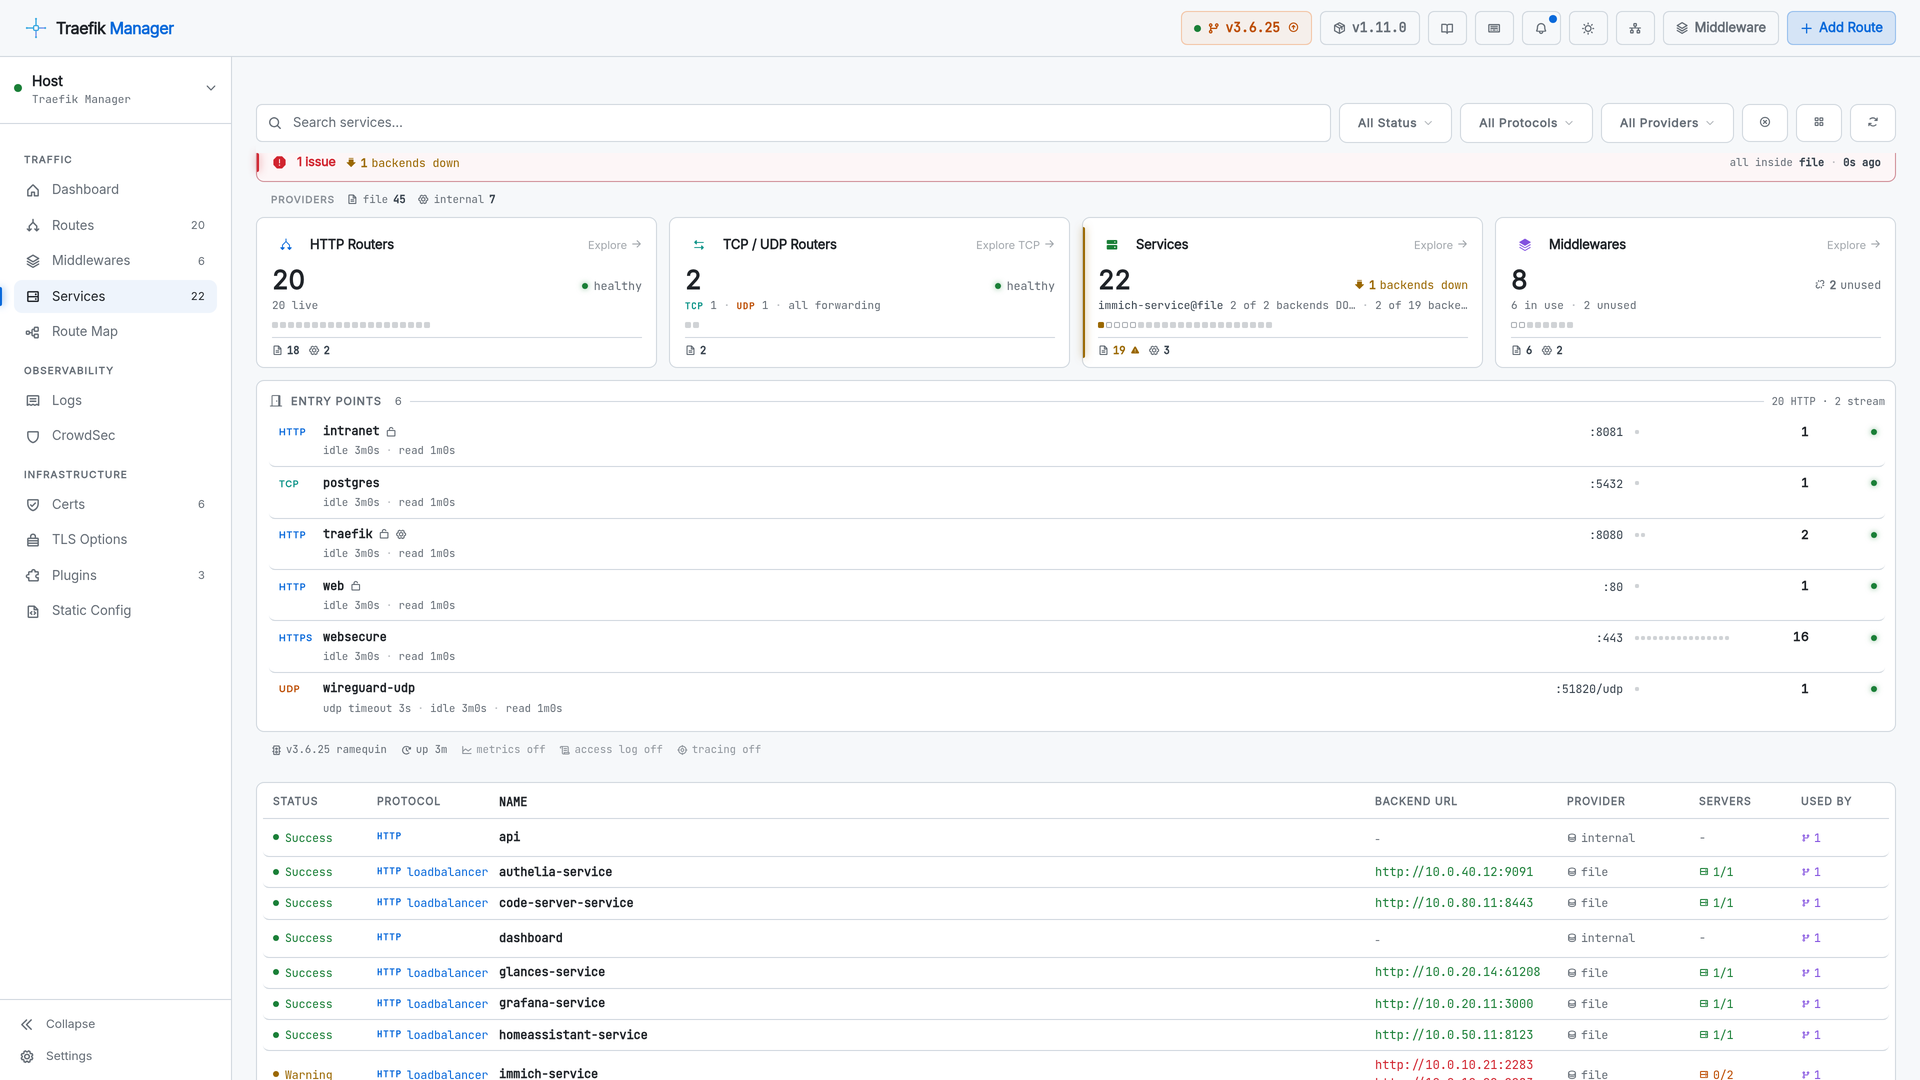Focus the Search services field
1920x1080 pixels.
click(793, 123)
